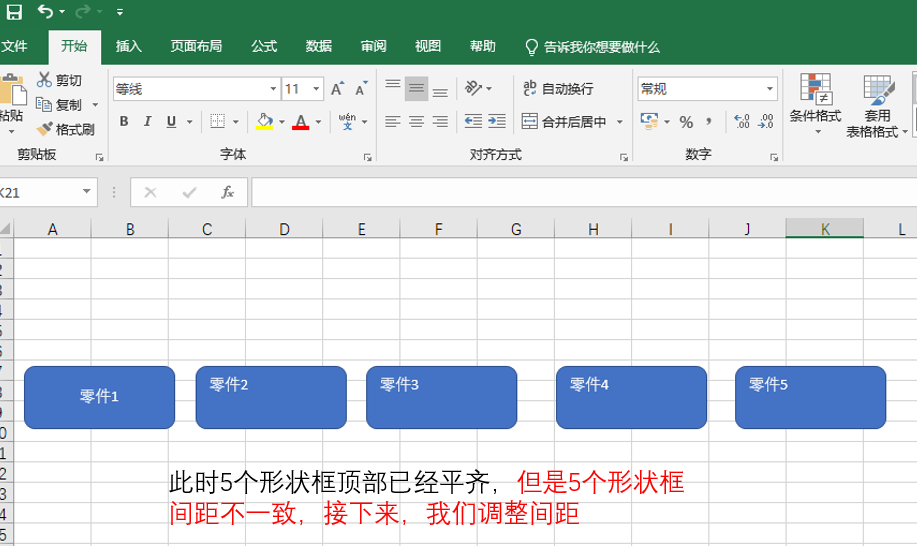
Task: Select the 零件3 shape
Action: click(442, 398)
